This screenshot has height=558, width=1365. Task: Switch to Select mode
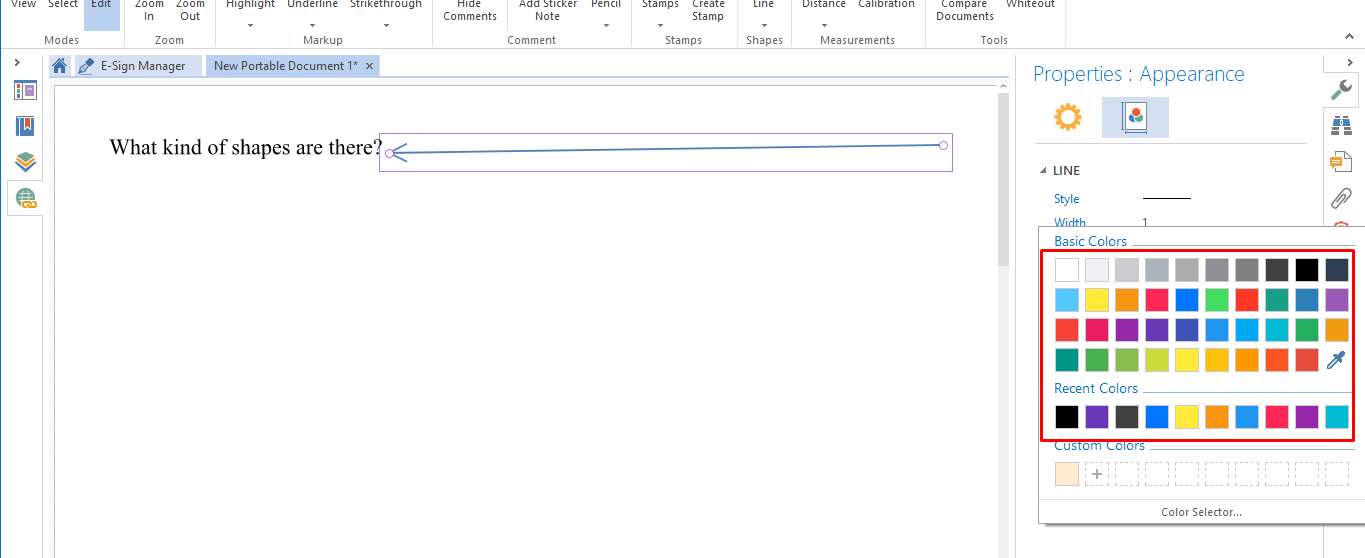click(62, 7)
